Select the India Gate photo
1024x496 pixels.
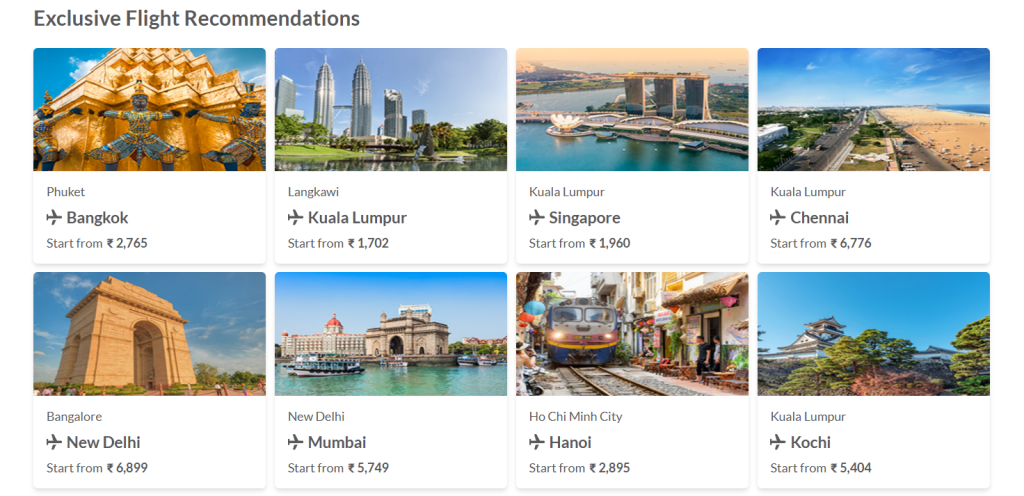coord(149,334)
